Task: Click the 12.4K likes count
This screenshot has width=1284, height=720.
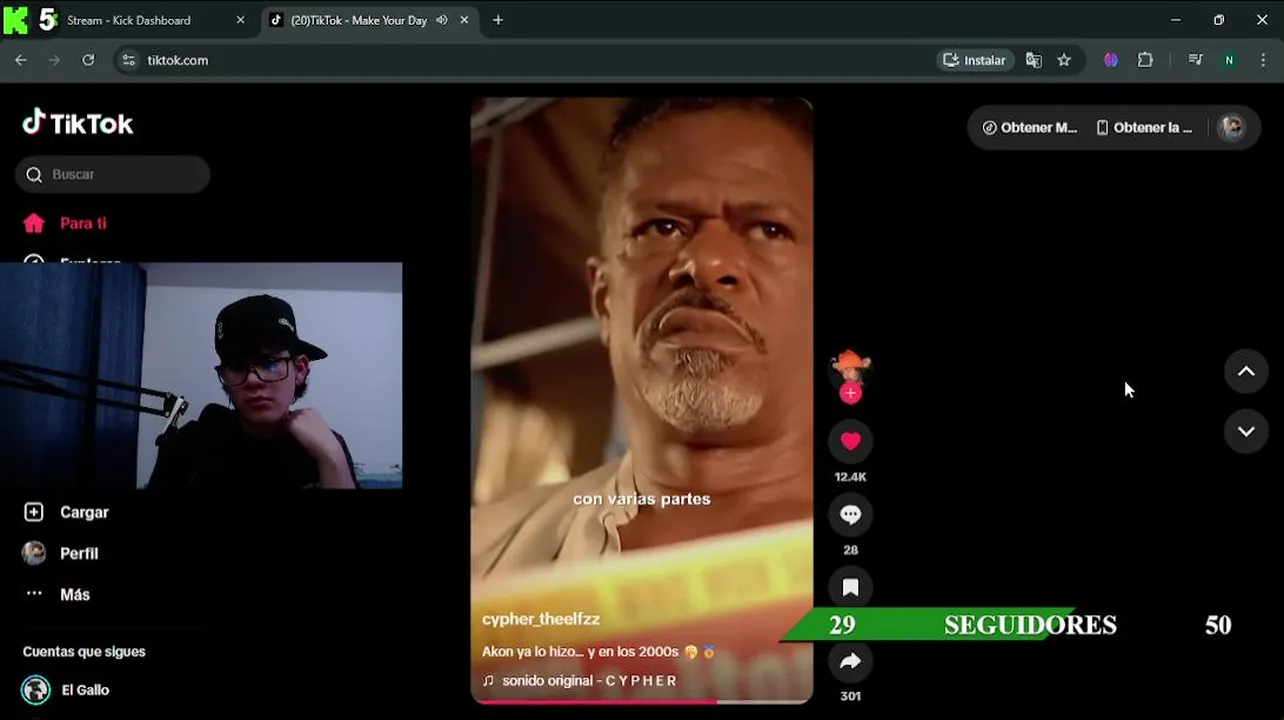Action: tap(850, 477)
